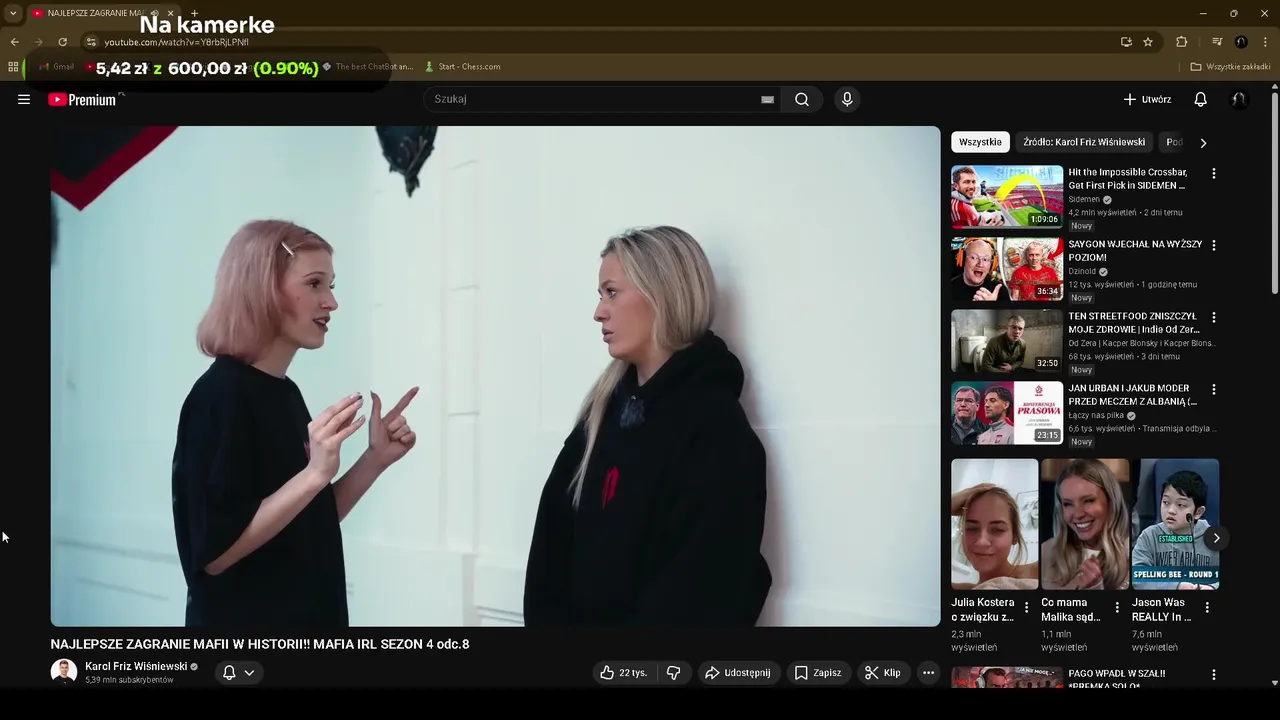Open Chrome three-dot menu
The image size is (1280, 720).
[x=1265, y=42]
